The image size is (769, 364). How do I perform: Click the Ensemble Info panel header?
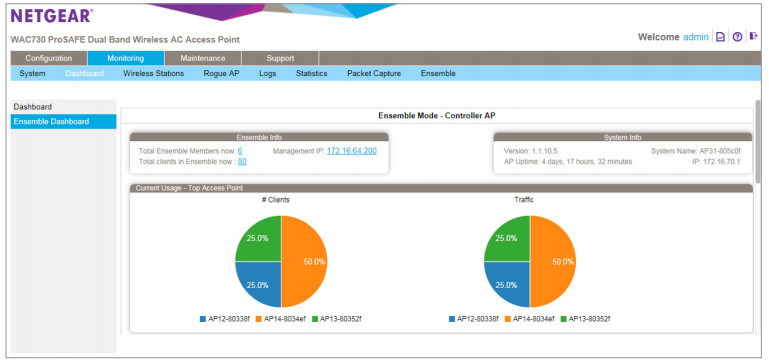[259, 137]
